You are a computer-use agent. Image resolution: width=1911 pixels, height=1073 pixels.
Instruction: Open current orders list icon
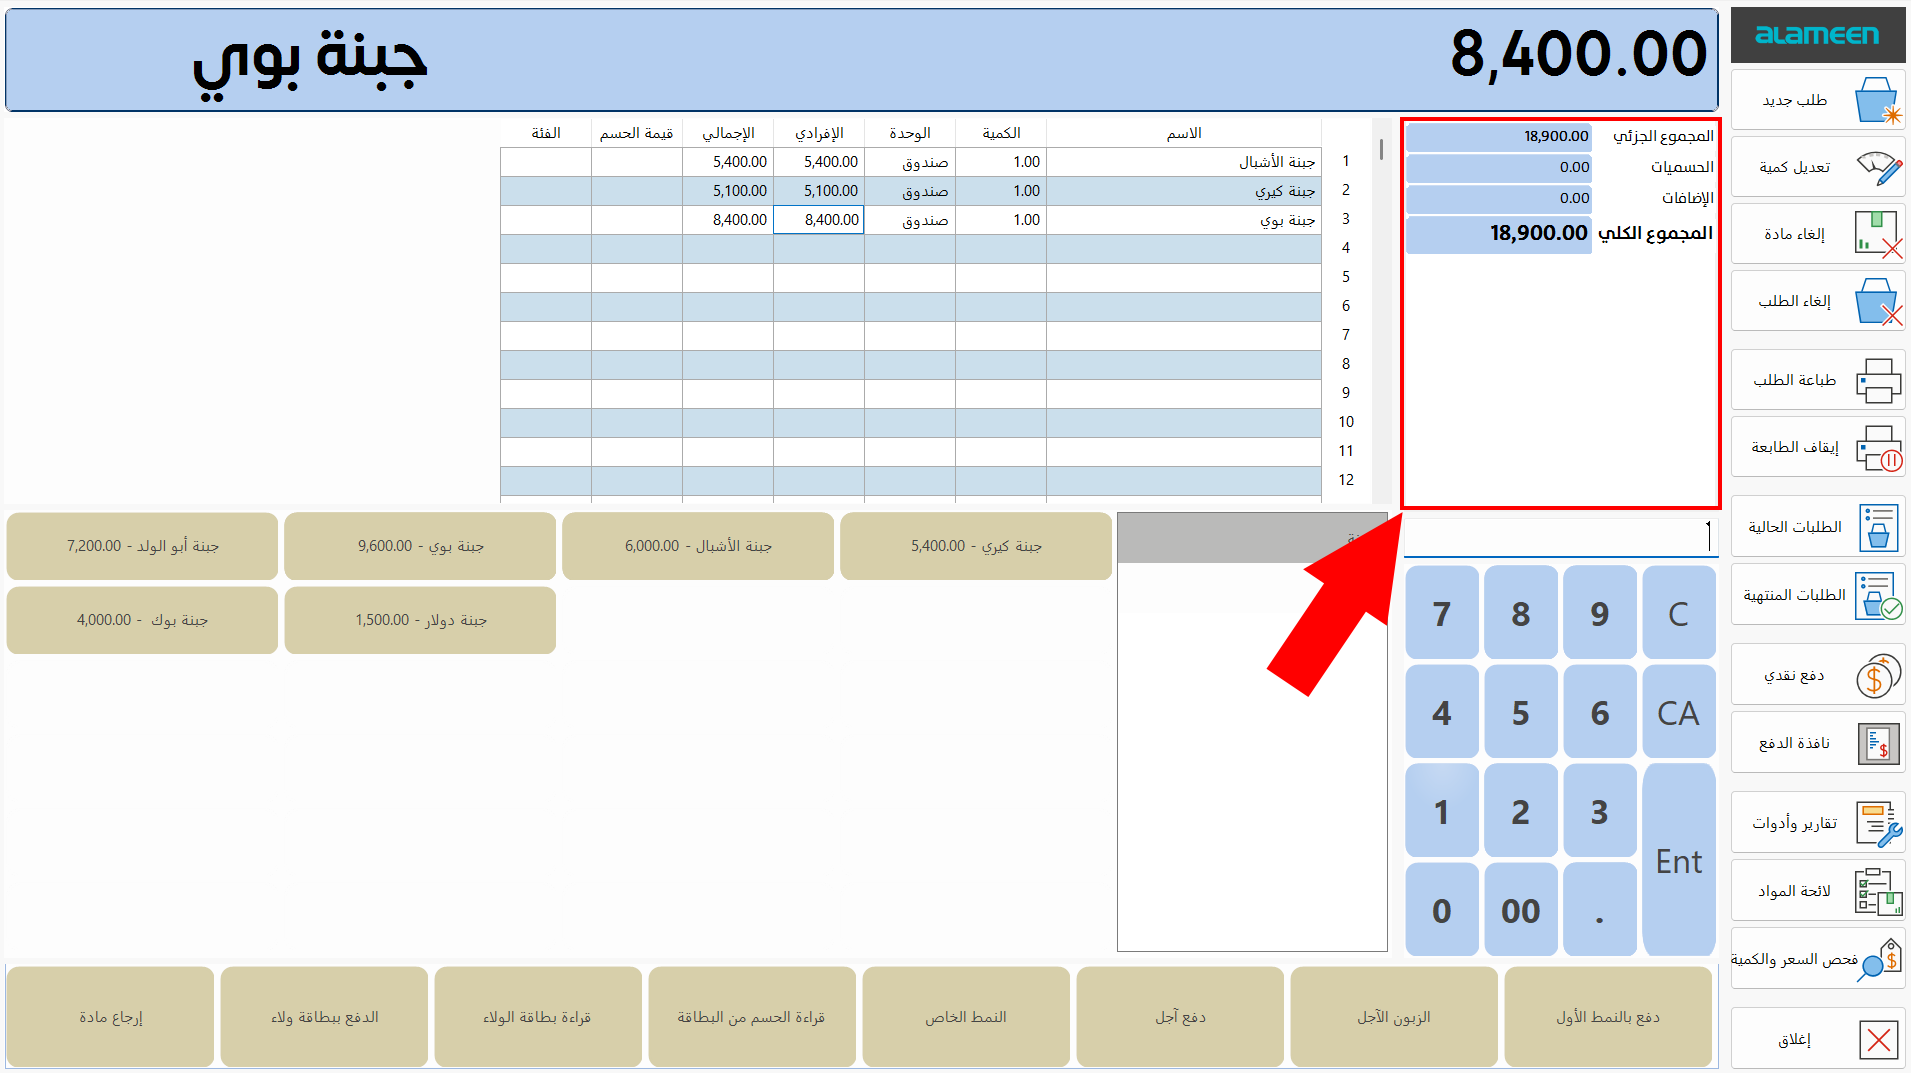pyautogui.click(x=1877, y=528)
